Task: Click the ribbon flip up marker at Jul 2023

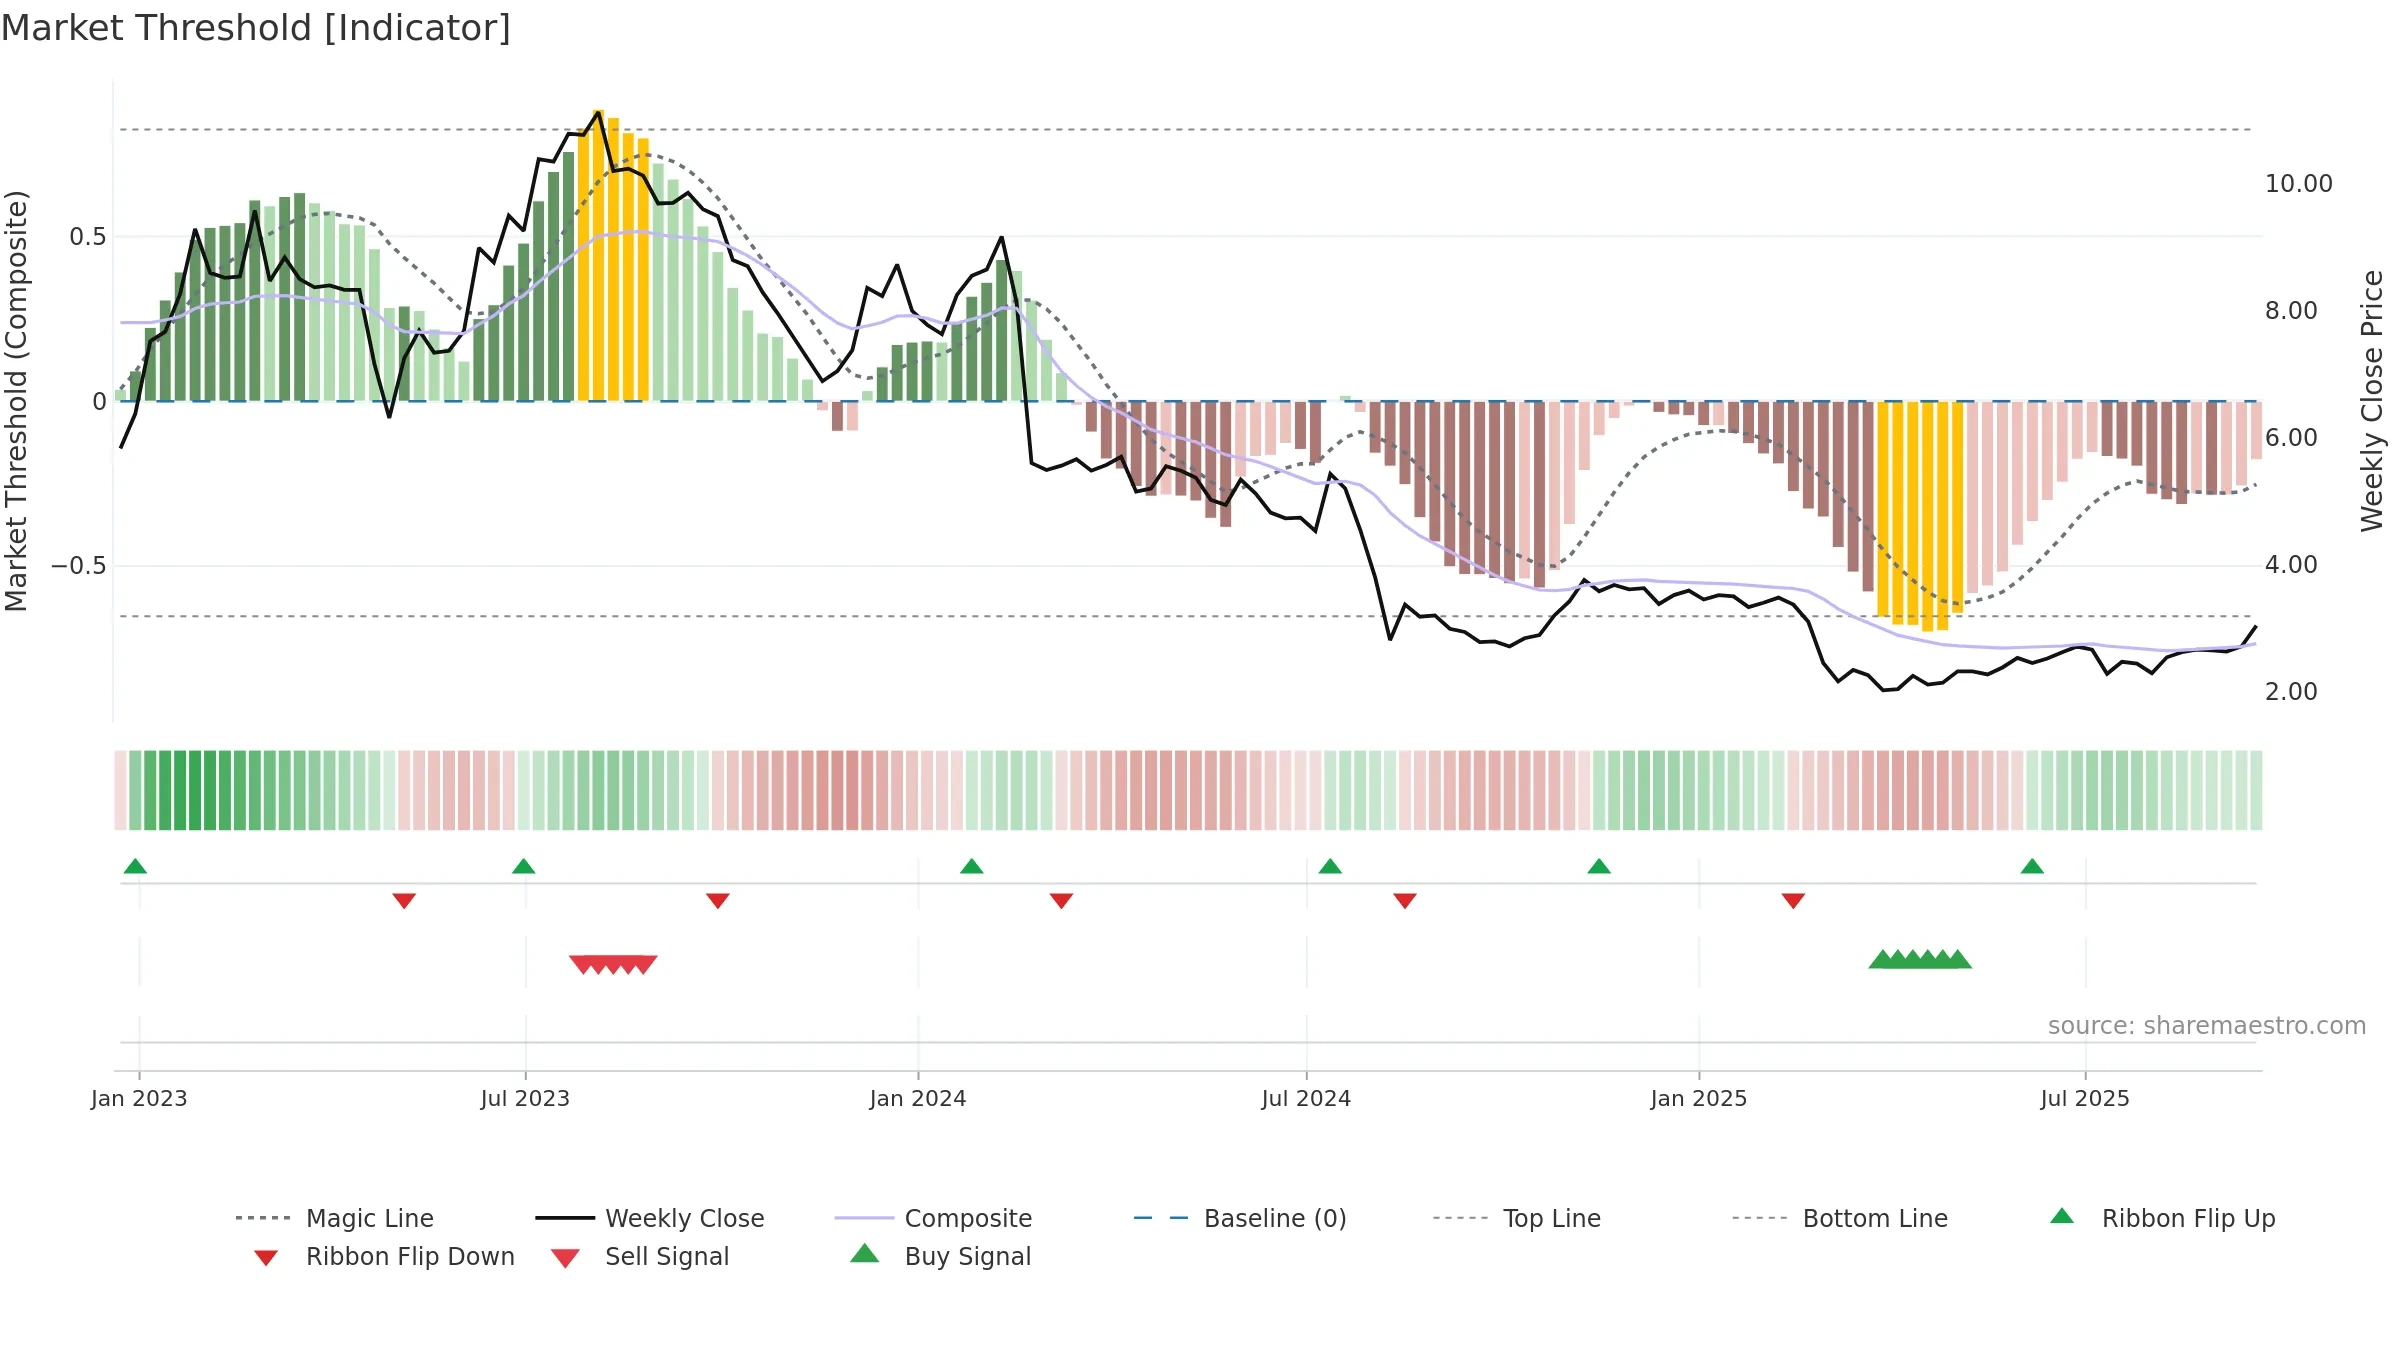Action: pyautogui.click(x=523, y=866)
